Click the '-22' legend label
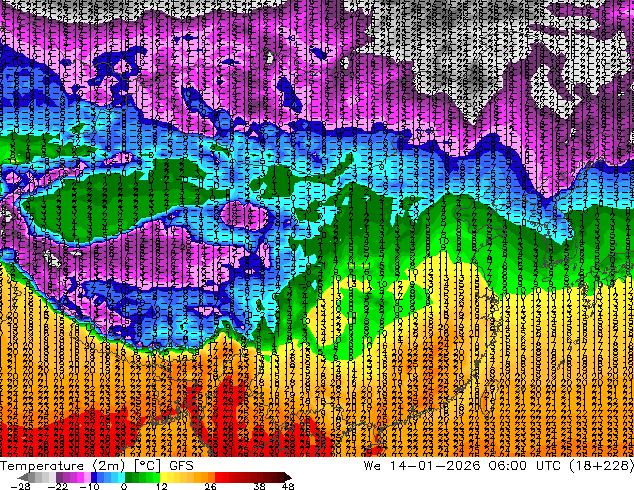This screenshot has width=634, height=490. [x=58, y=486]
